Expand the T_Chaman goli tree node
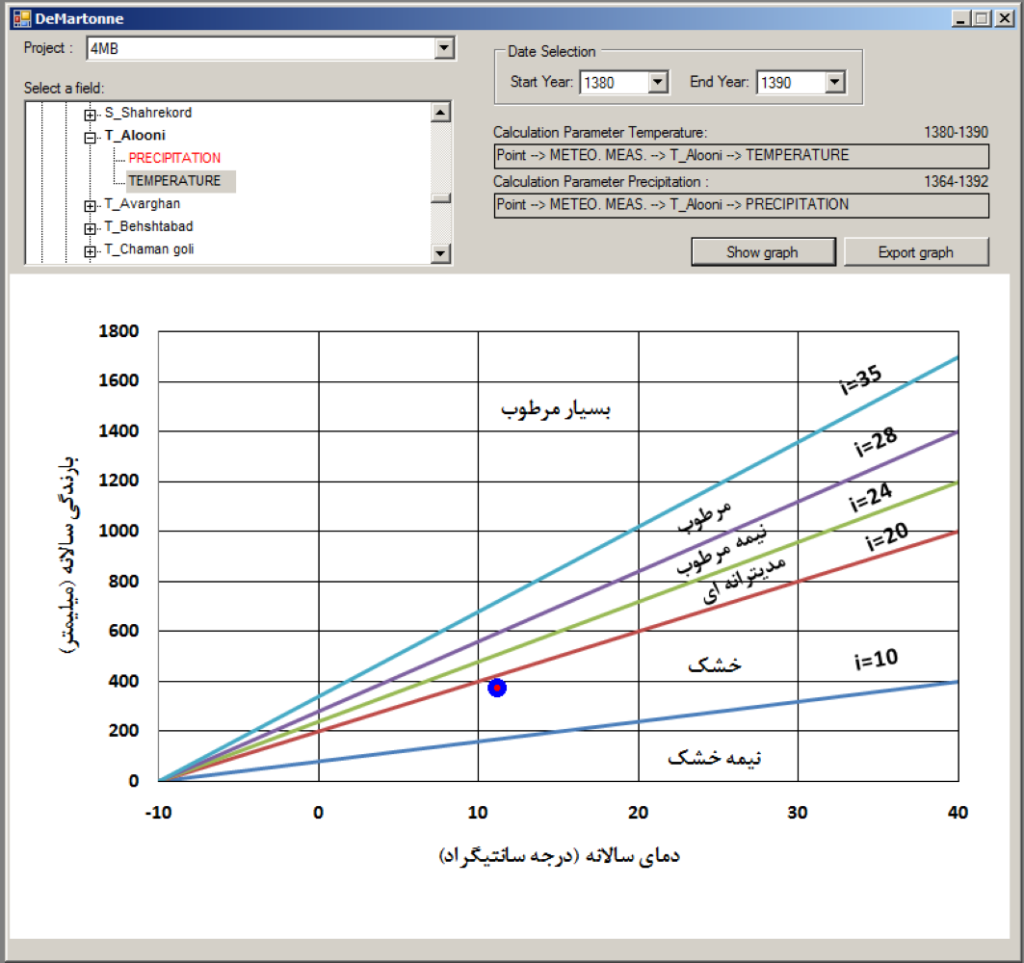 click(90, 251)
